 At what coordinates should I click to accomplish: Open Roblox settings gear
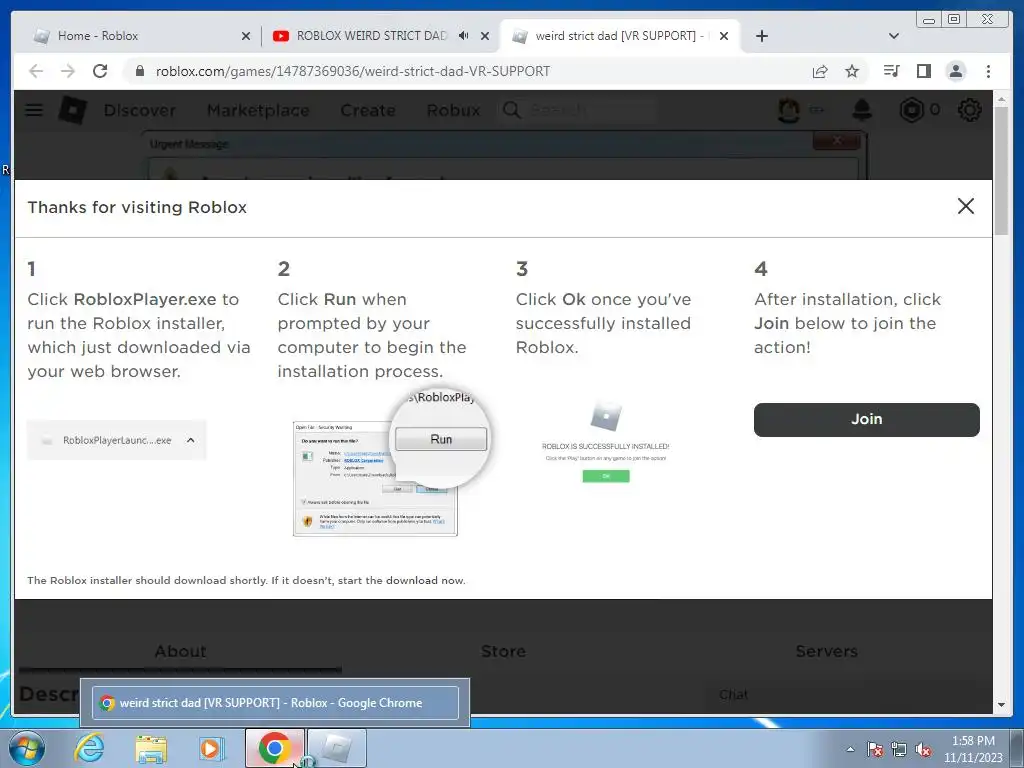click(x=969, y=110)
